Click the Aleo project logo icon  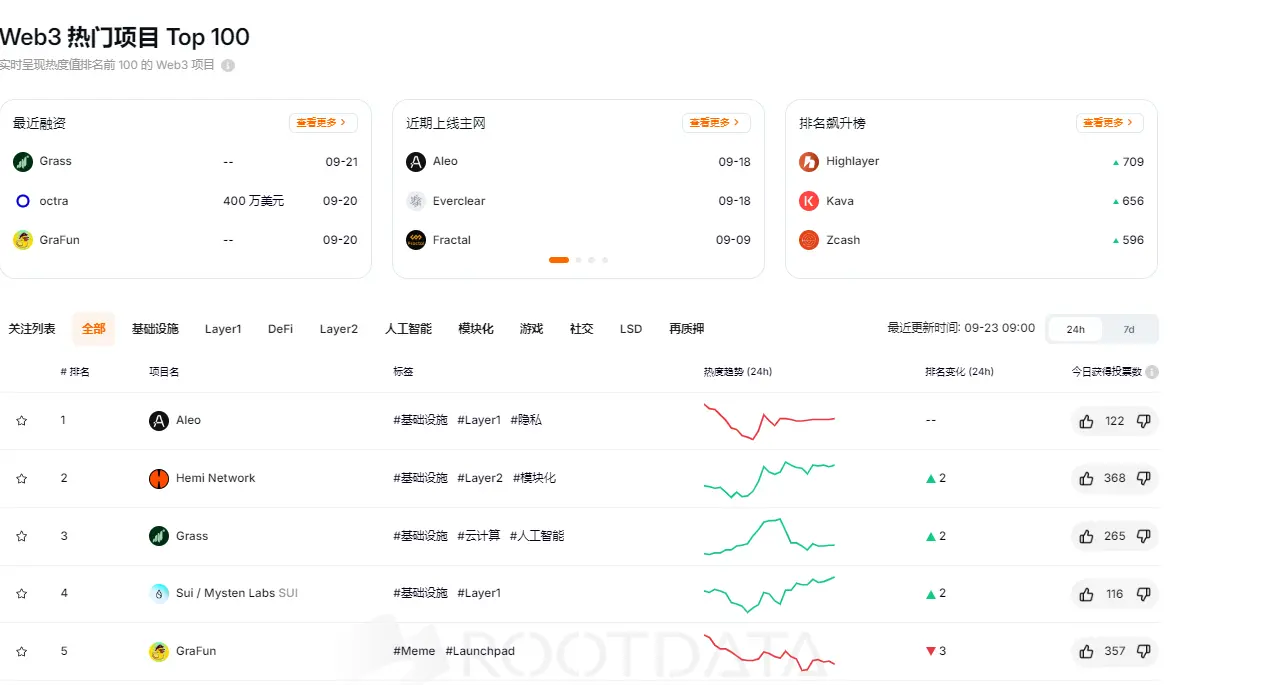click(157, 420)
